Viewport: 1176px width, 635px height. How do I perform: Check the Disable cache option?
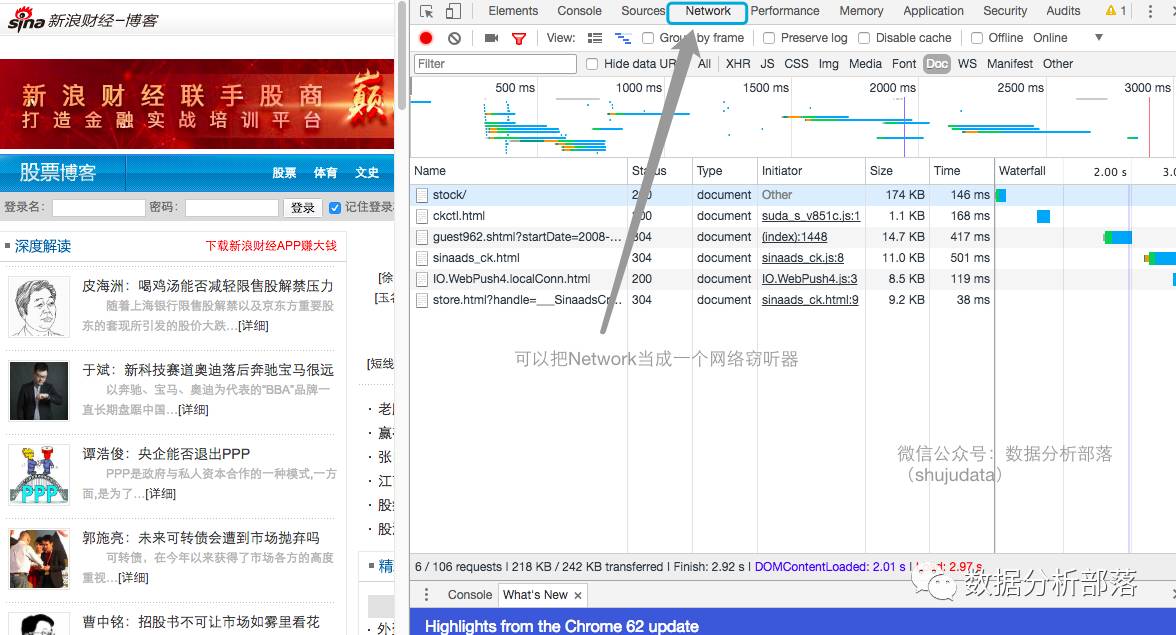point(864,38)
